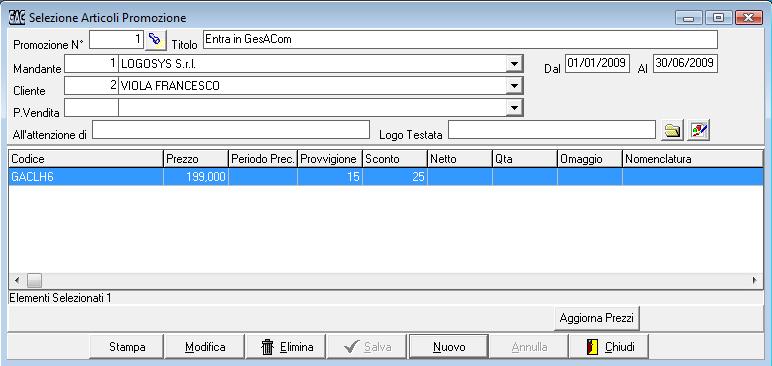The width and height of the screenshot is (772, 366).
Task: Click the Elimina button with trash icon
Action: pyautogui.click(x=286, y=347)
